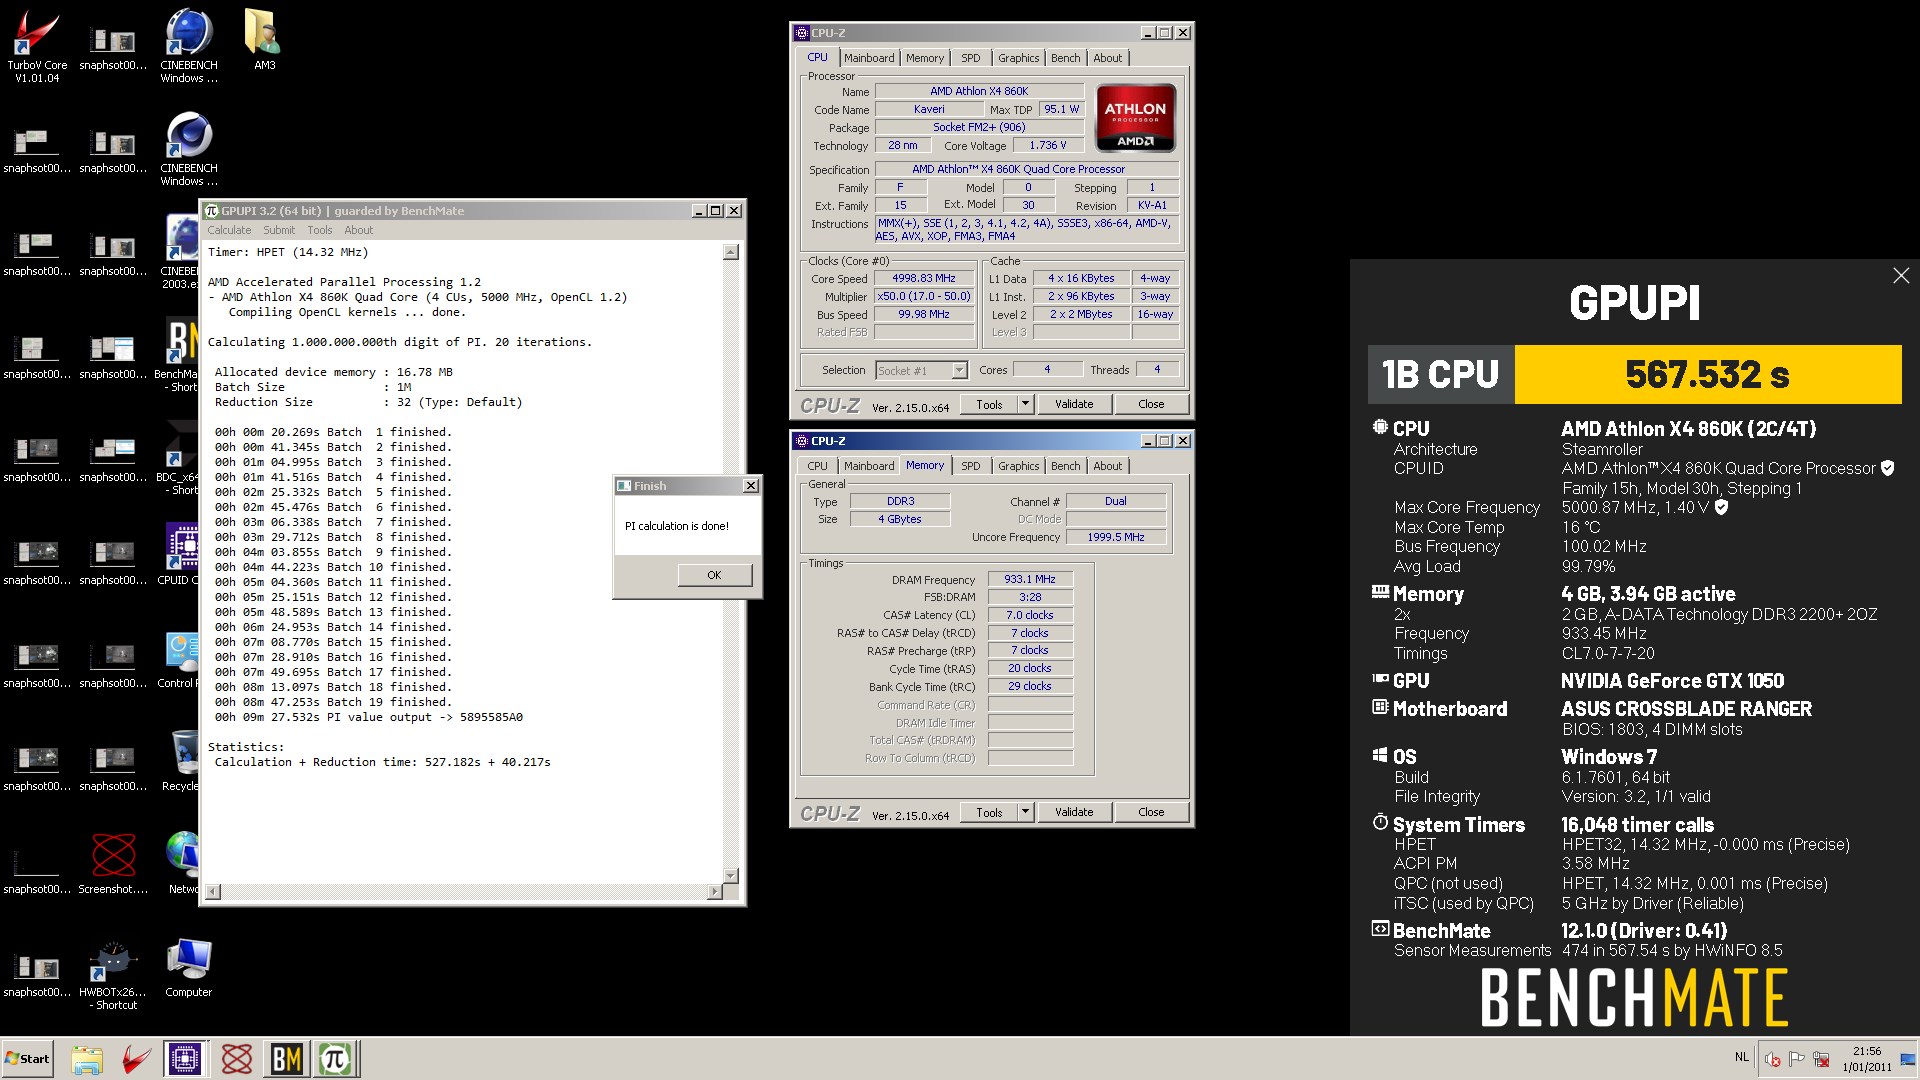Click the Windows Start button
This screenshot has width=1920, height=1080.
pos(27,1058)
